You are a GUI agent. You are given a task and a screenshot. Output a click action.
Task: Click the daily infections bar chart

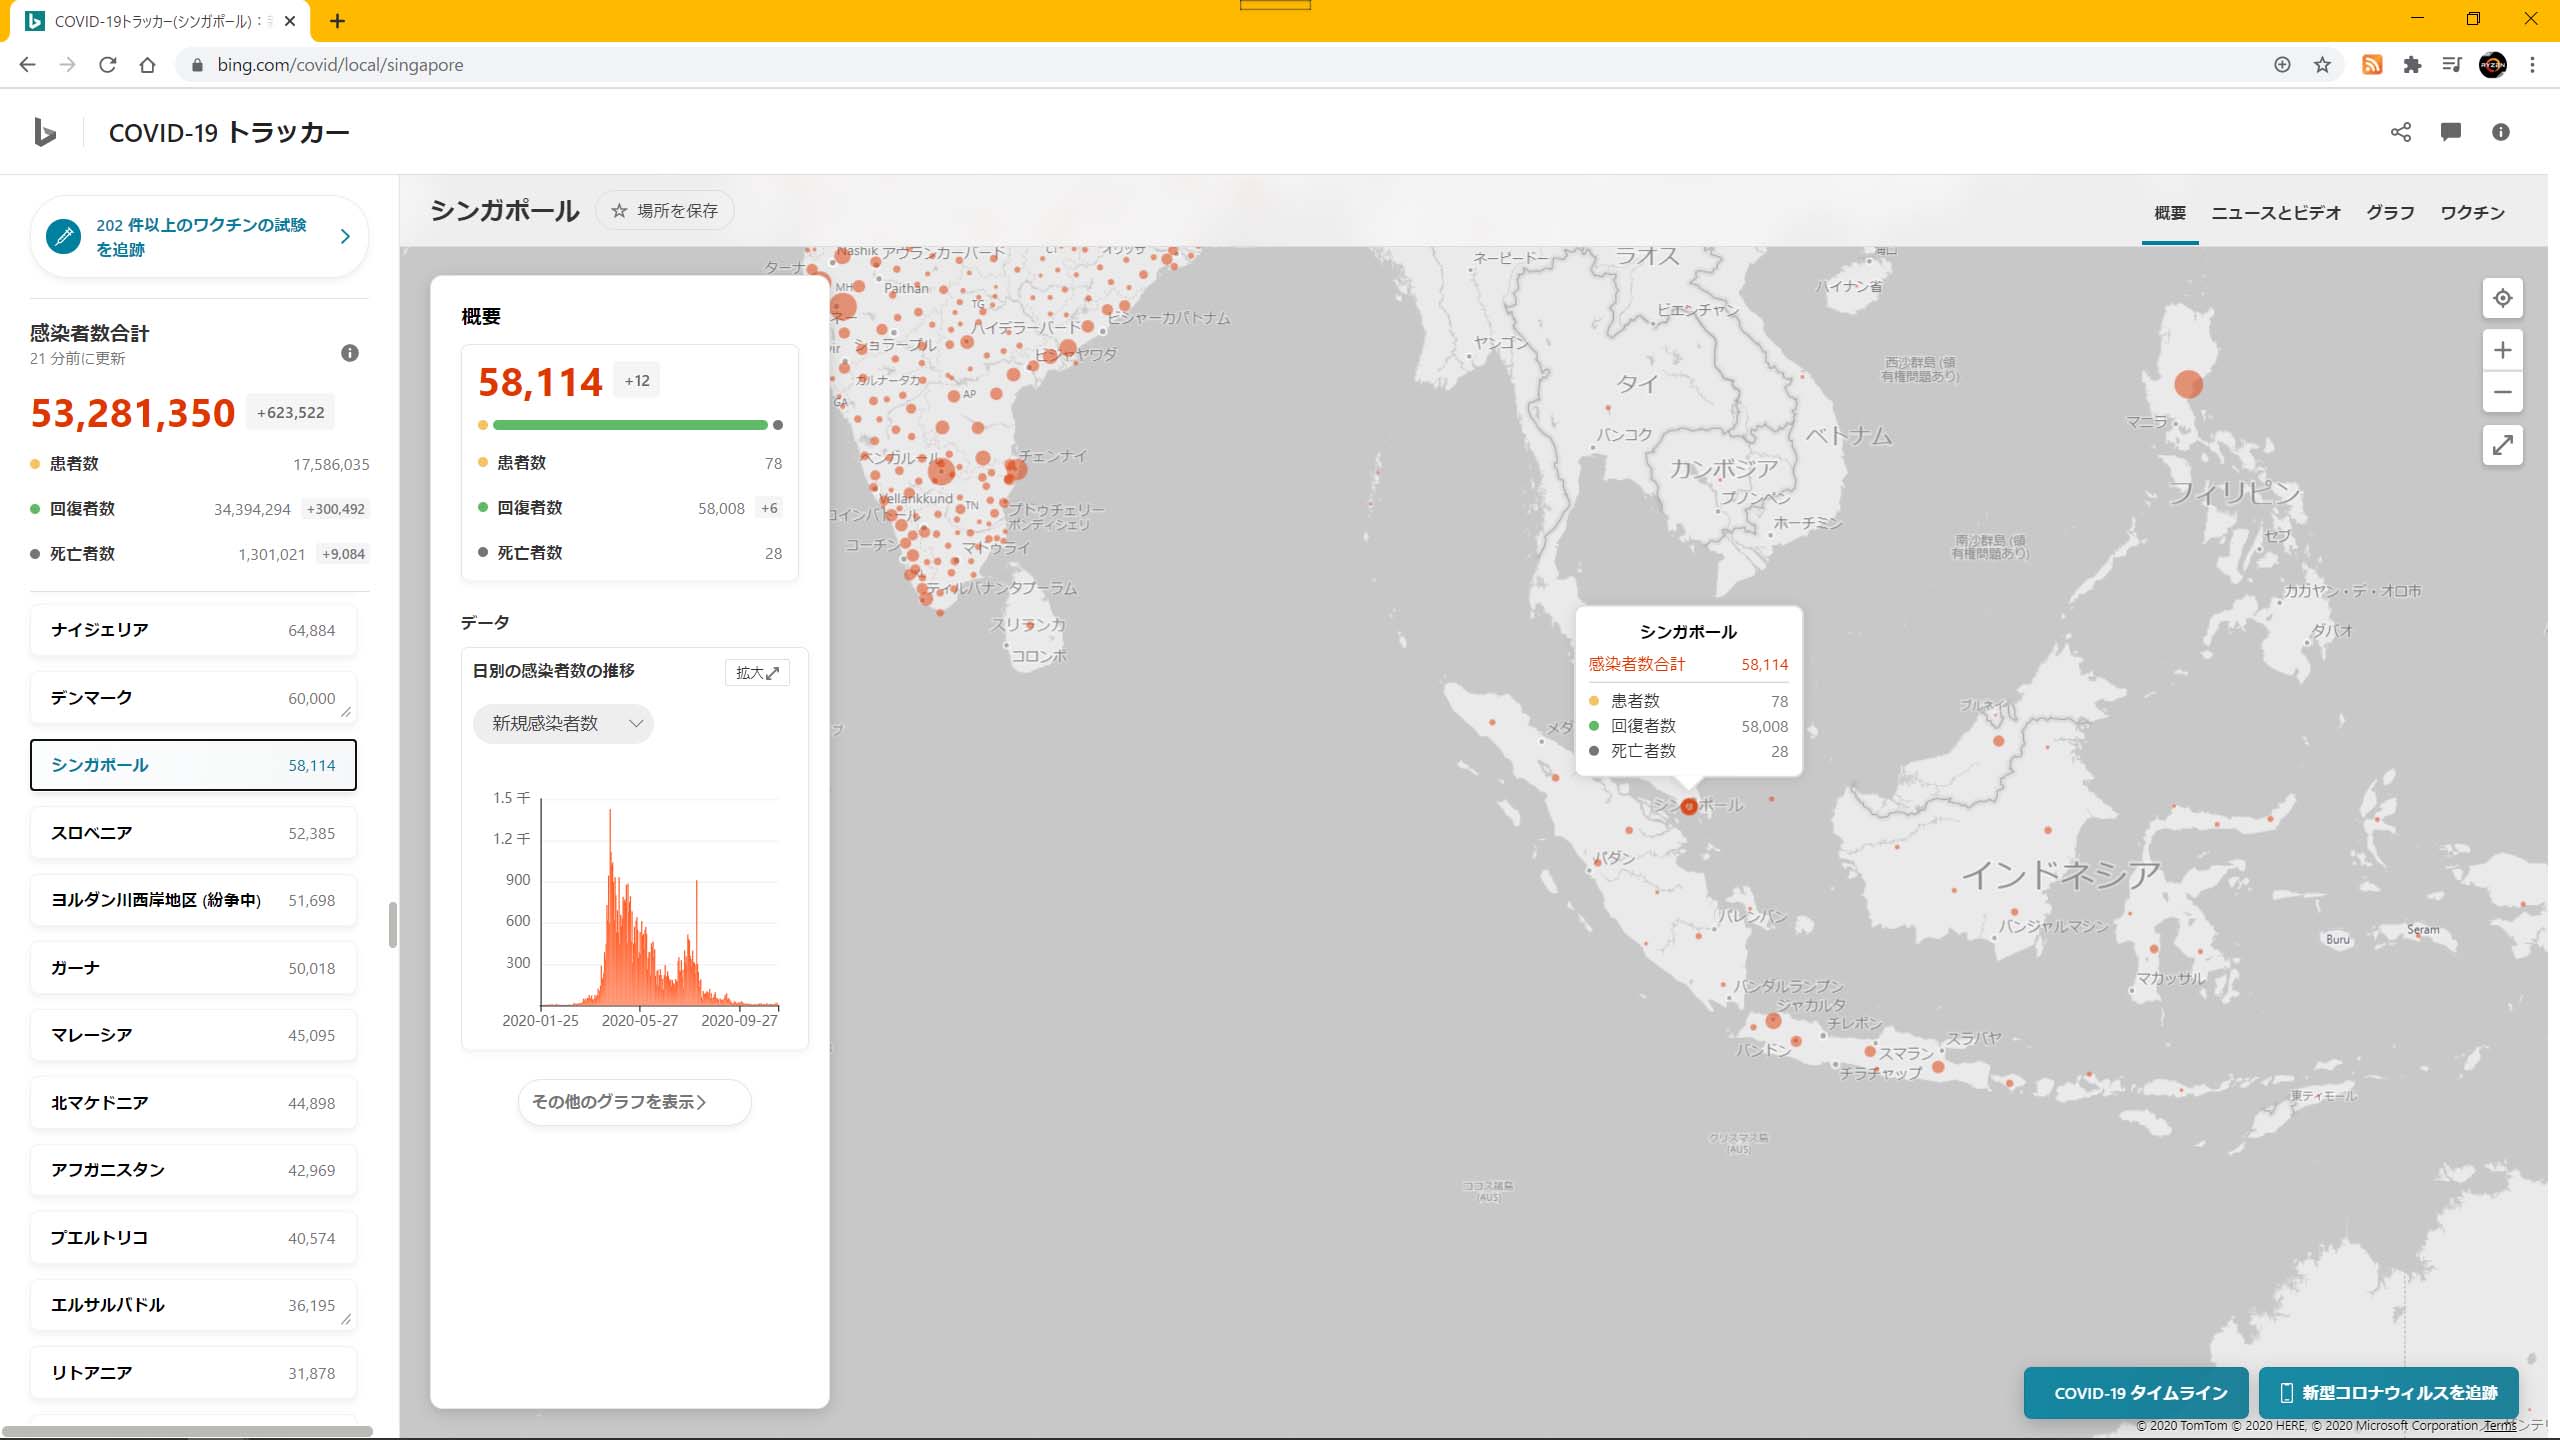tap(660, 905)
